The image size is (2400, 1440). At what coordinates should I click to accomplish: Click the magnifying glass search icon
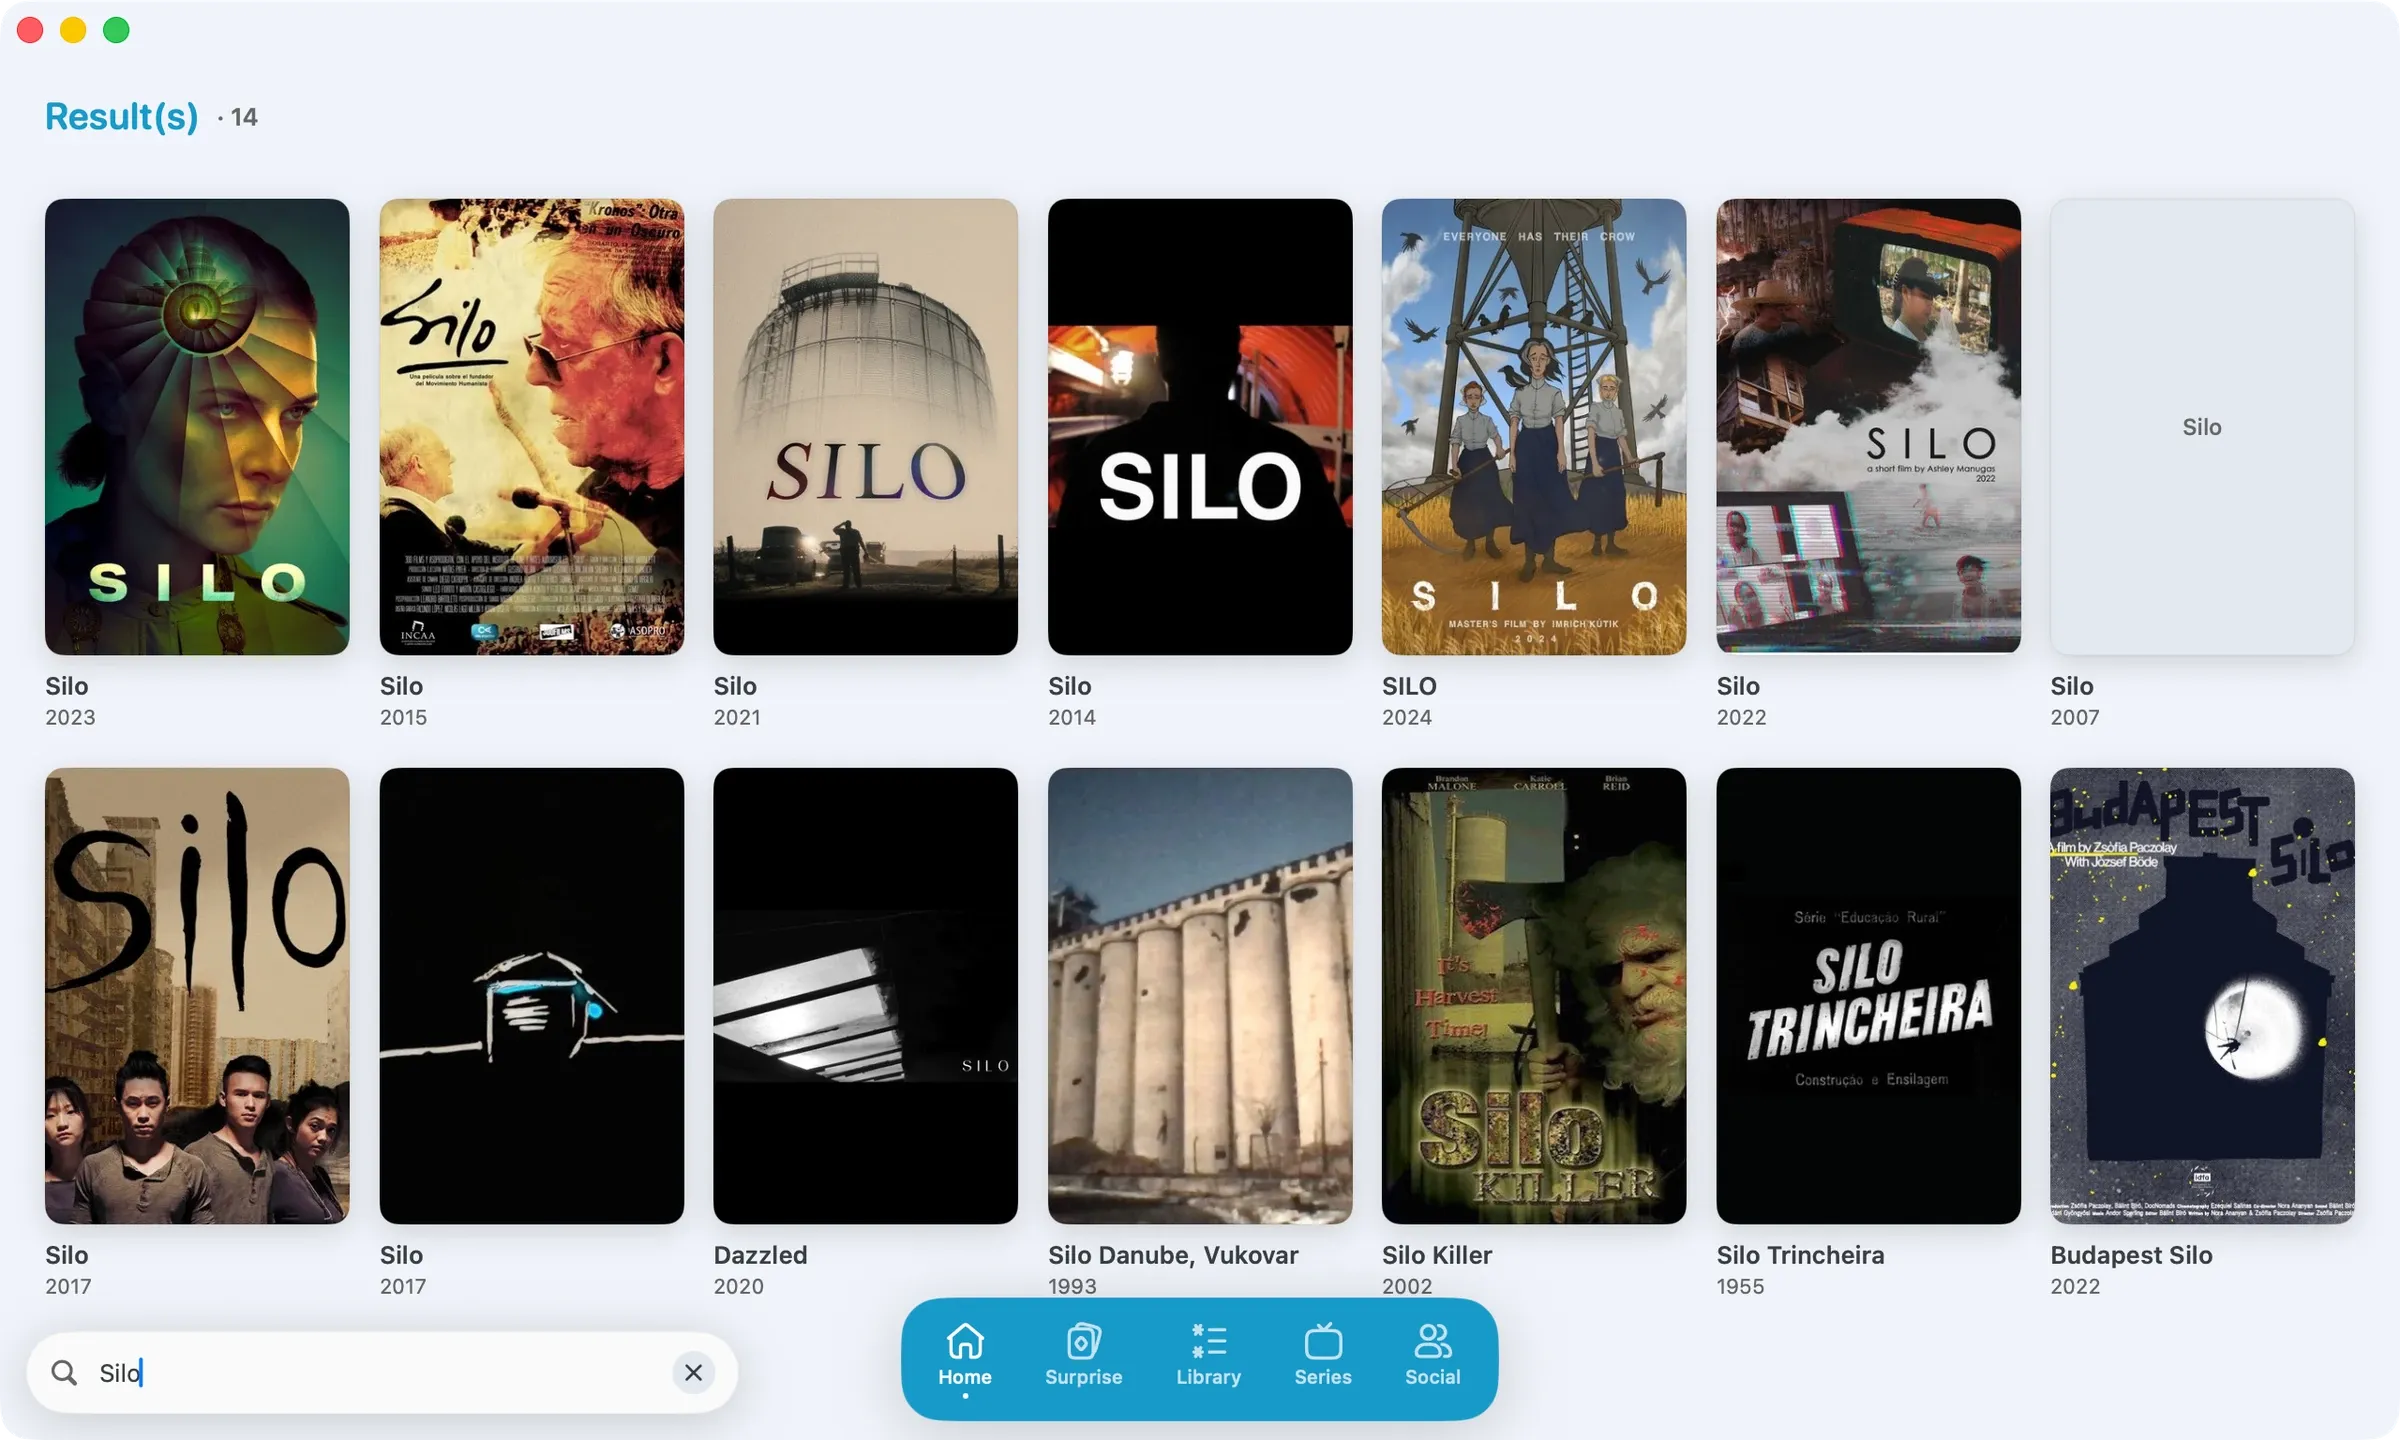click(x=64, y=1372)
